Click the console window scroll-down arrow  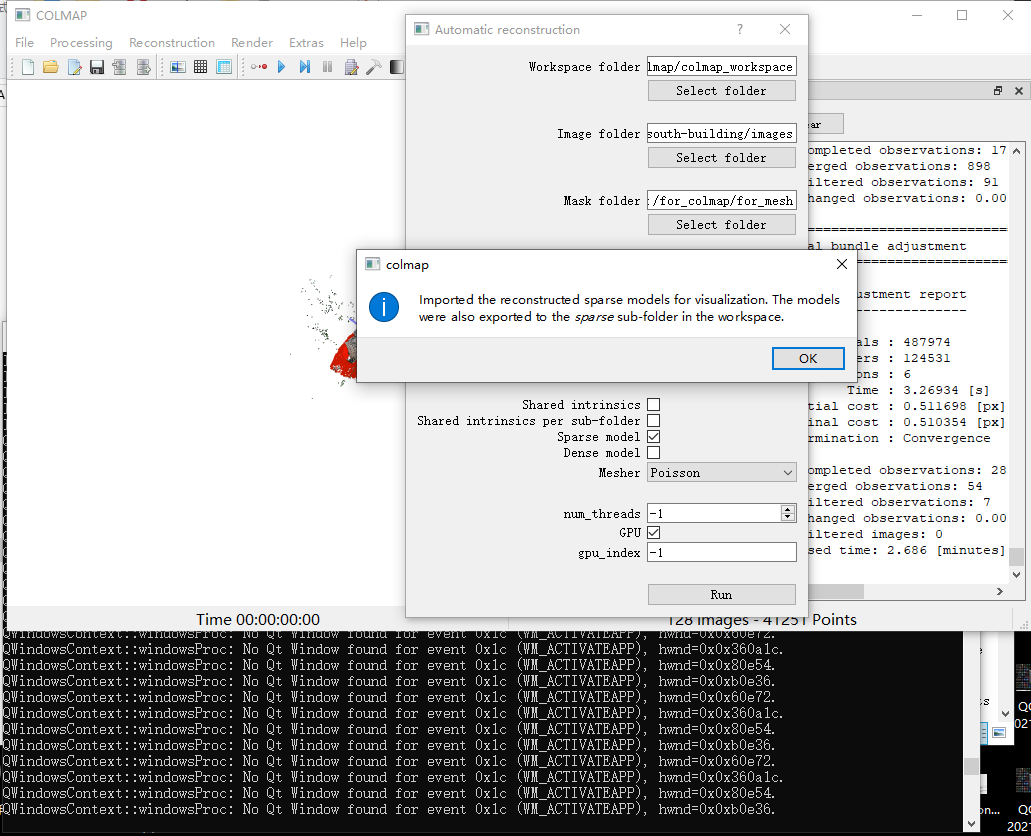coord(971,824)
